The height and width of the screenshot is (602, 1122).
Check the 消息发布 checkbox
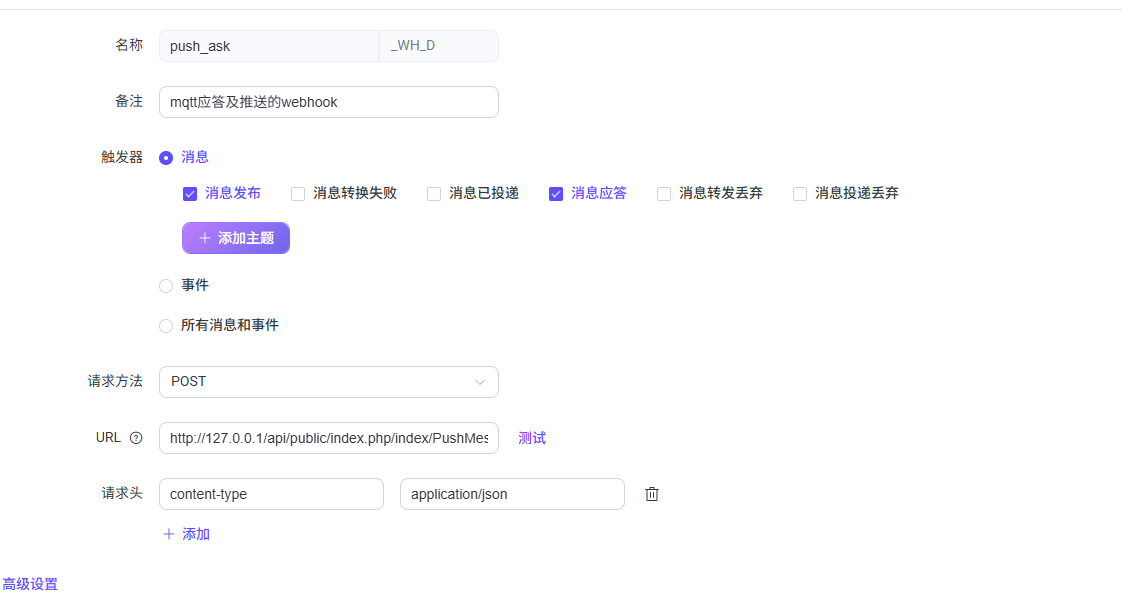(190, 194)
